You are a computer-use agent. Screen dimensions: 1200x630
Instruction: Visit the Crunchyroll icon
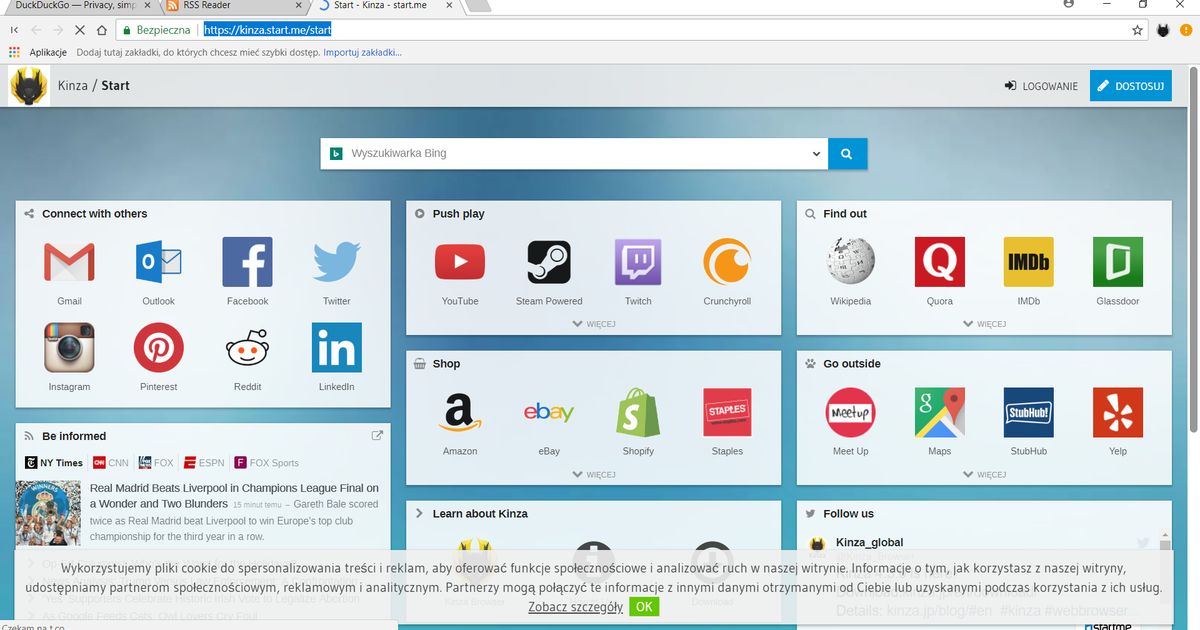tap(727, 262)
